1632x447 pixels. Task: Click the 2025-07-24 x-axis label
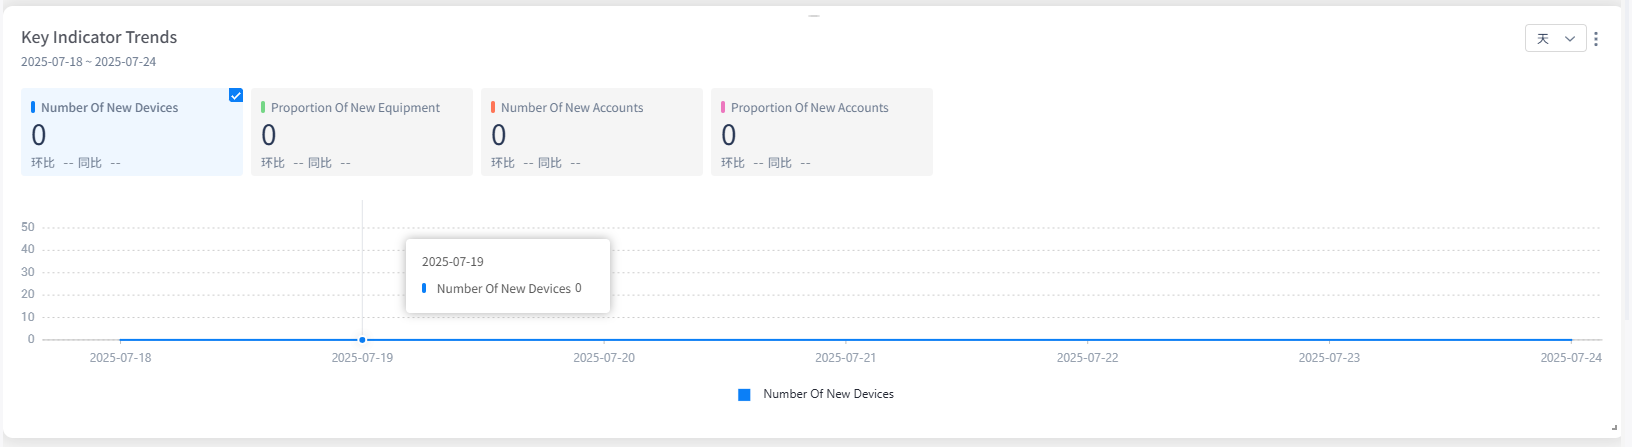tap(1570, 358)
